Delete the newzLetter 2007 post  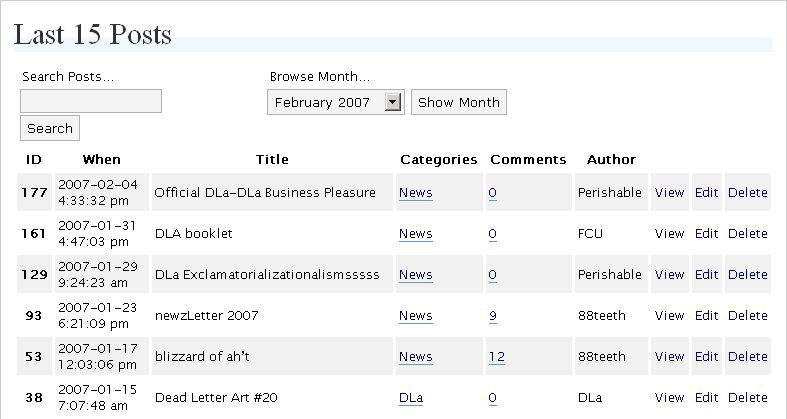point(747,316)
